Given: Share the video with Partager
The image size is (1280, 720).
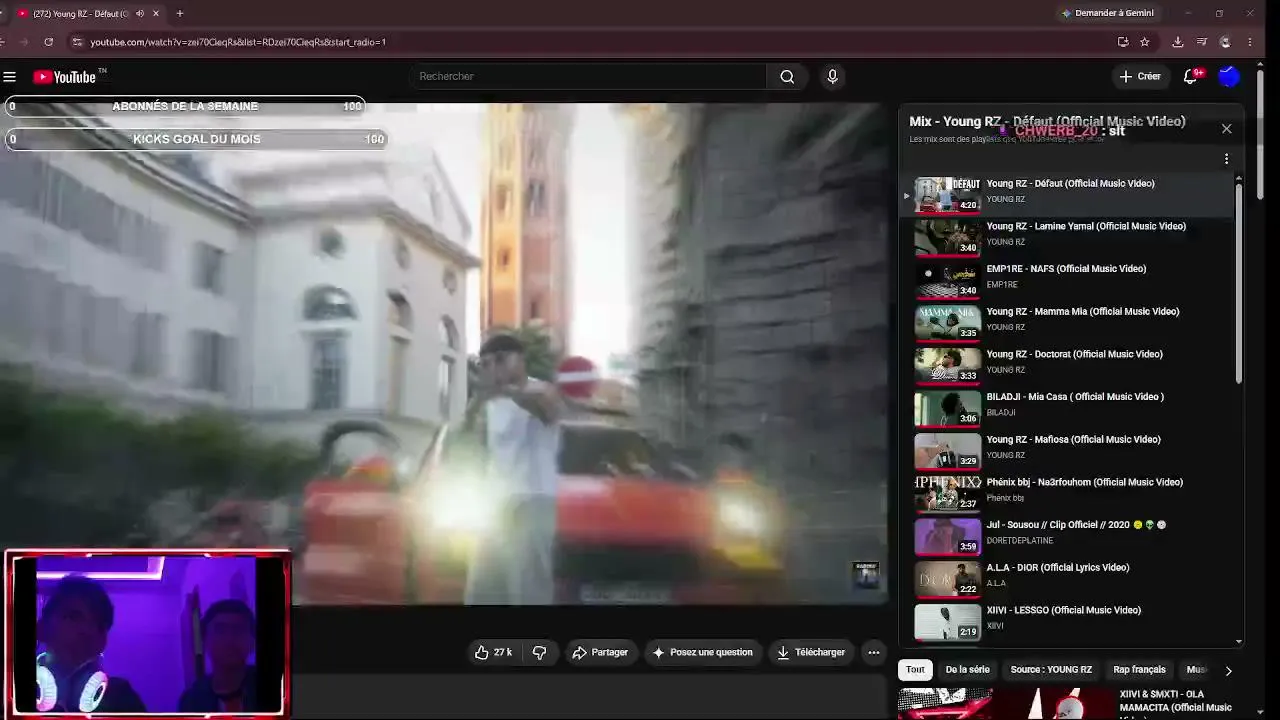Looking at the screenshot, I should 600,652.
